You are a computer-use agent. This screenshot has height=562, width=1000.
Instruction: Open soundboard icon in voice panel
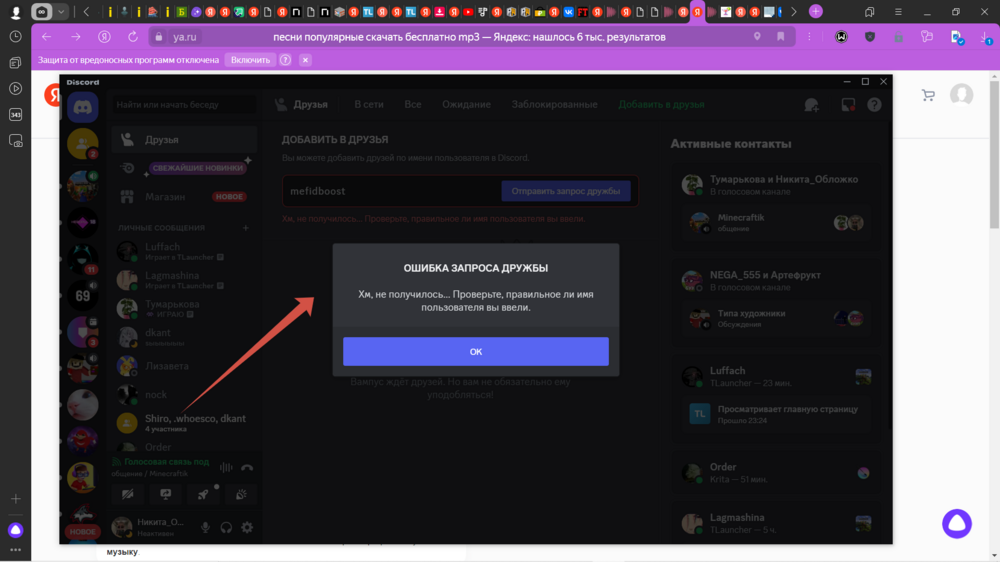(x=241, y=494)
